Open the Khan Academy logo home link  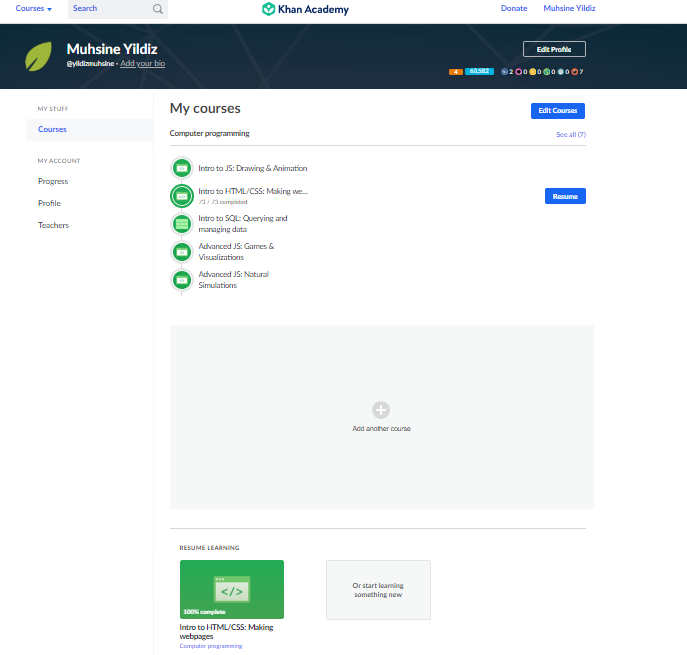[305, 9]
